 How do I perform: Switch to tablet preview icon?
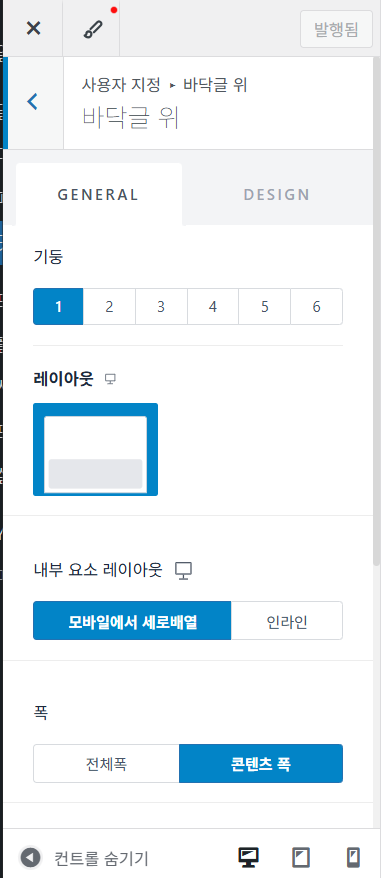pos(301,857)
